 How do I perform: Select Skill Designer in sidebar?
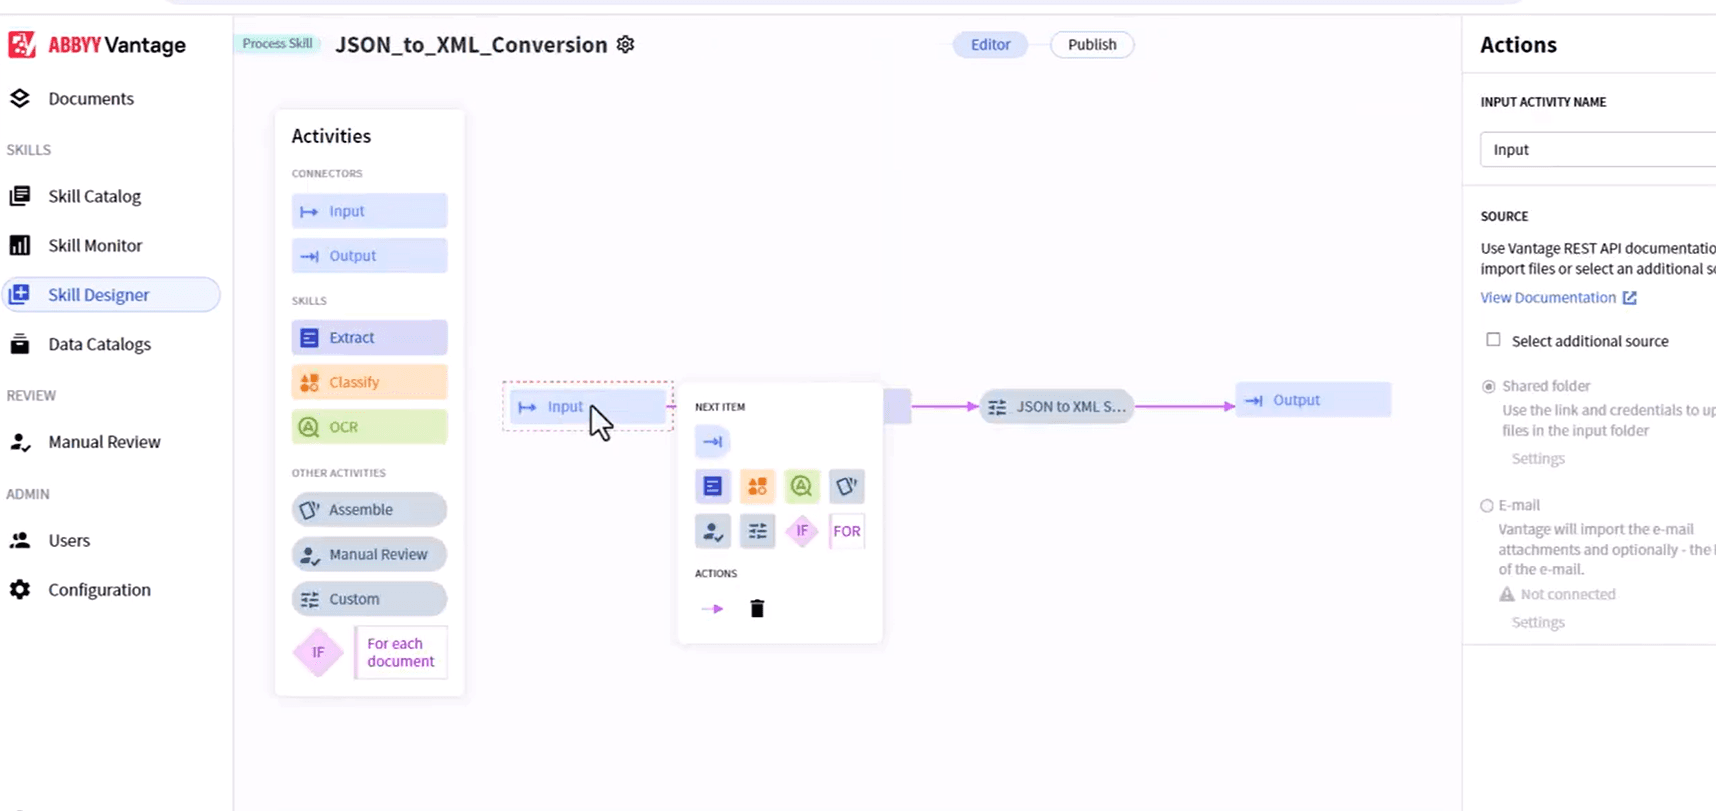(110, 294)
